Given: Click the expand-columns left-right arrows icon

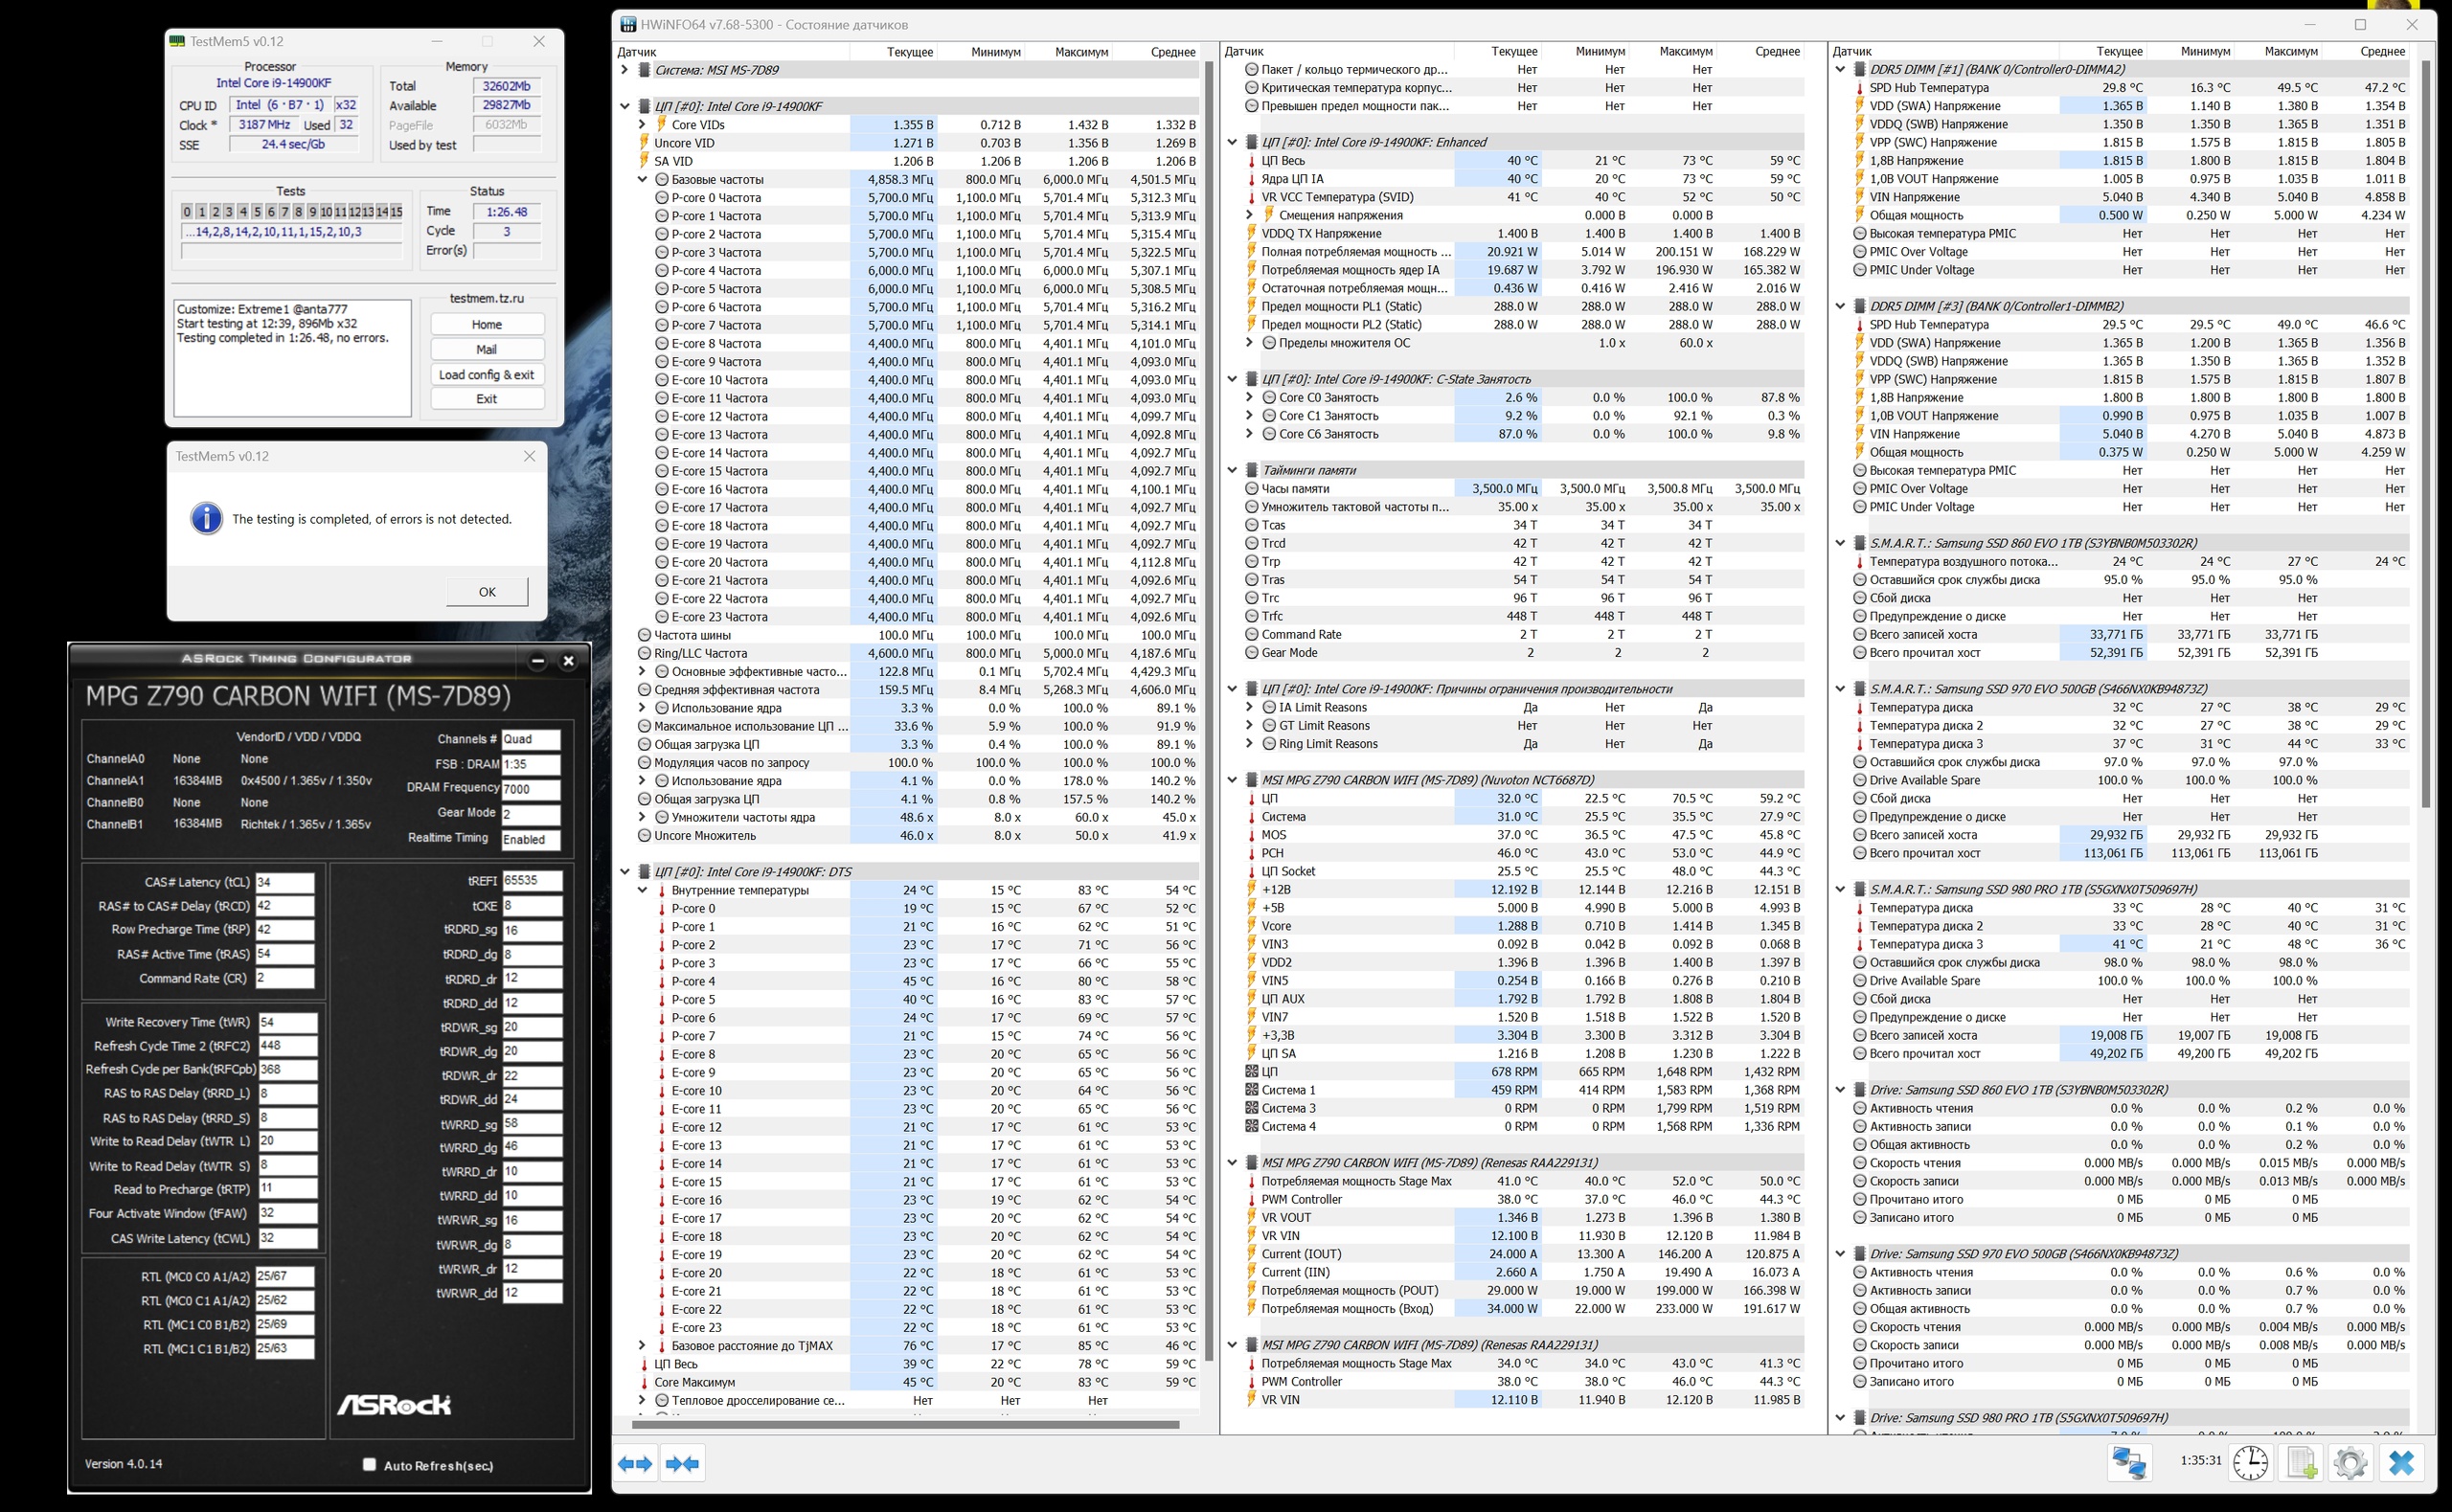Looking at the screenshot, I should (x=635, y=1463).
